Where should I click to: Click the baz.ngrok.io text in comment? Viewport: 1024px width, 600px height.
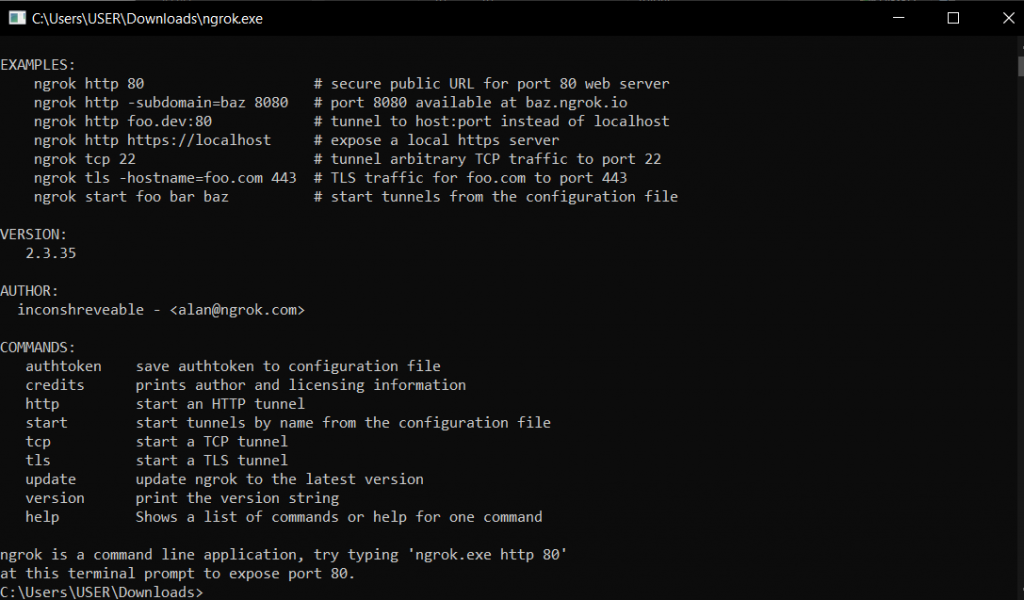577,103
